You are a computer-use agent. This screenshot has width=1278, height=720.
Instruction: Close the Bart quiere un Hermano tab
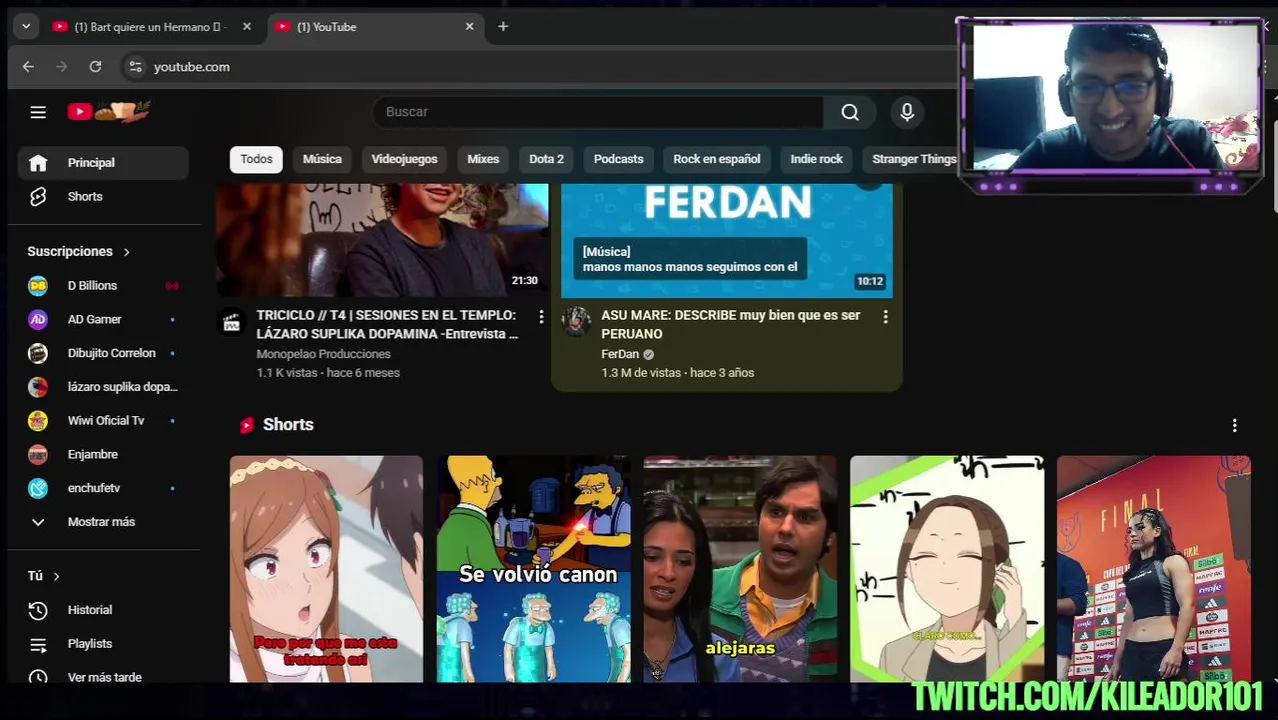[x=247, y=27]
